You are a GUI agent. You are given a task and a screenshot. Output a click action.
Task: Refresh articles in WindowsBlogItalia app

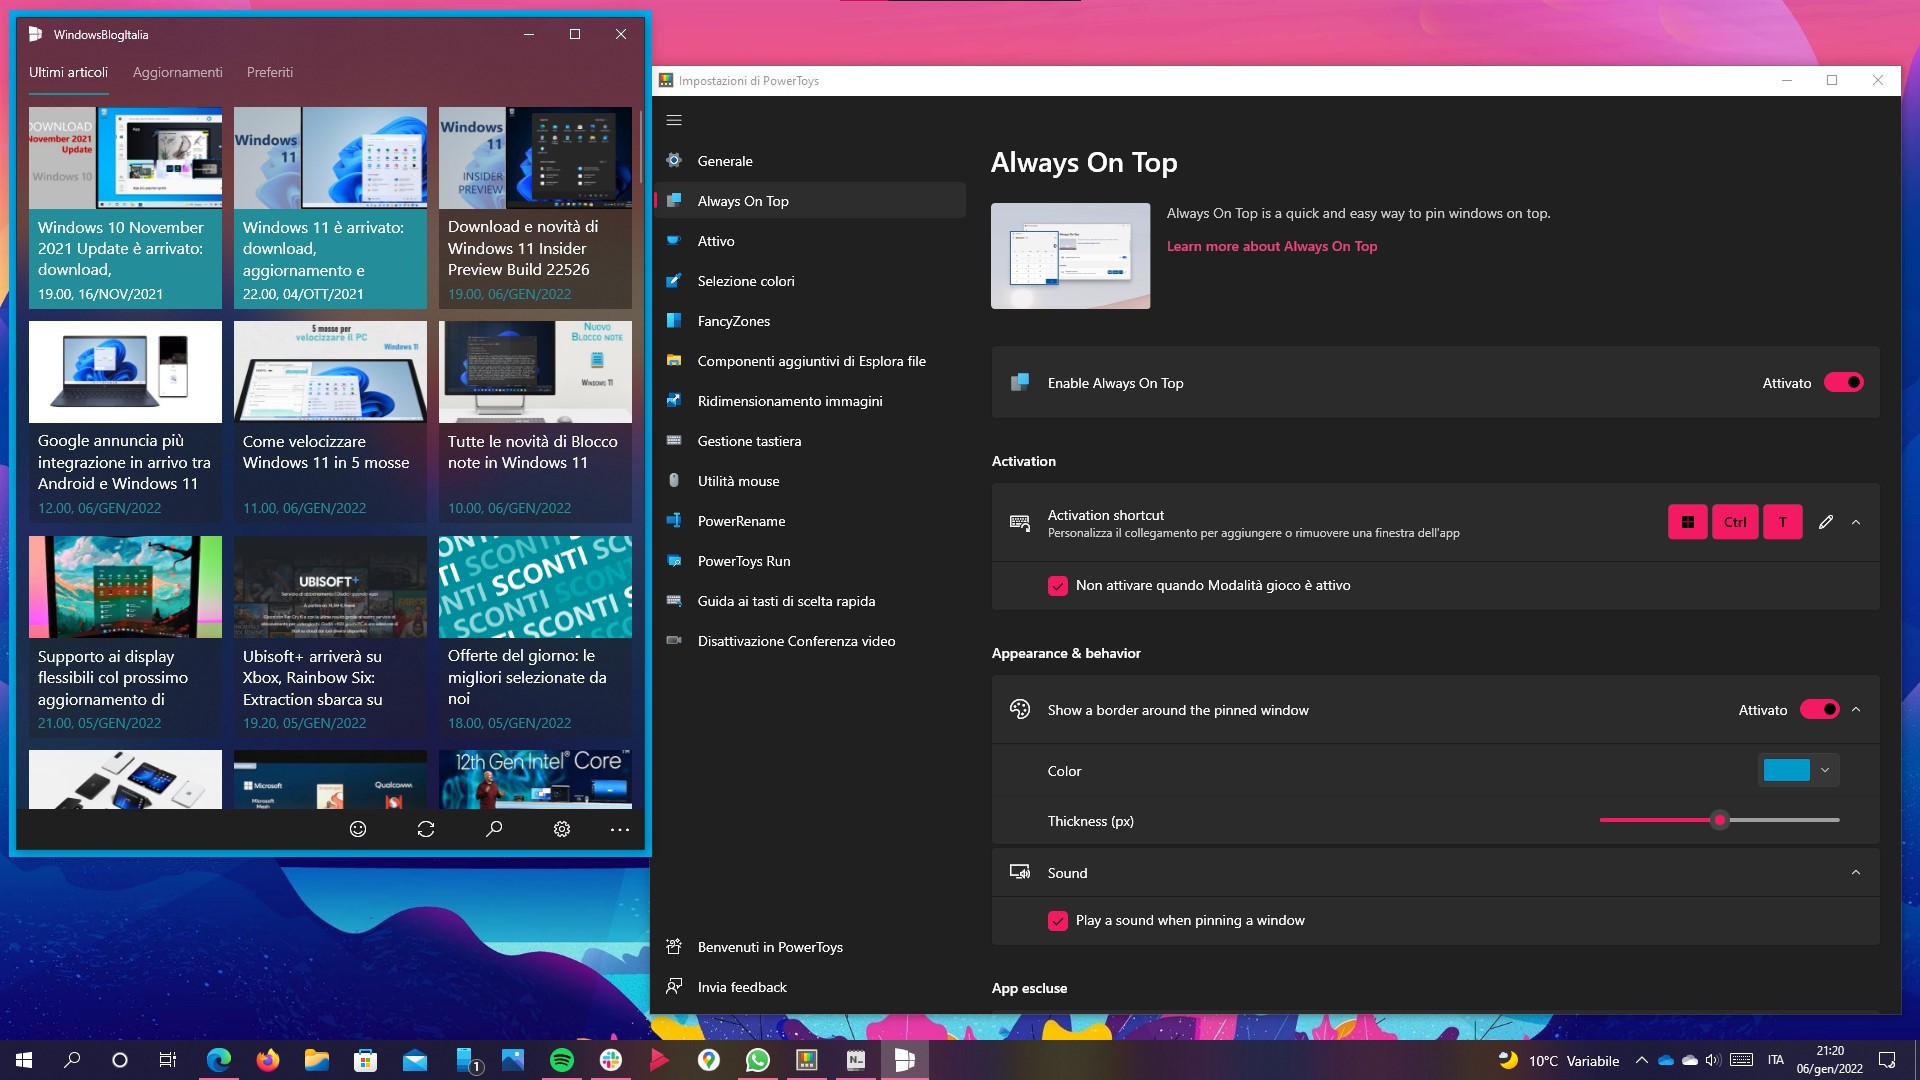426,829
